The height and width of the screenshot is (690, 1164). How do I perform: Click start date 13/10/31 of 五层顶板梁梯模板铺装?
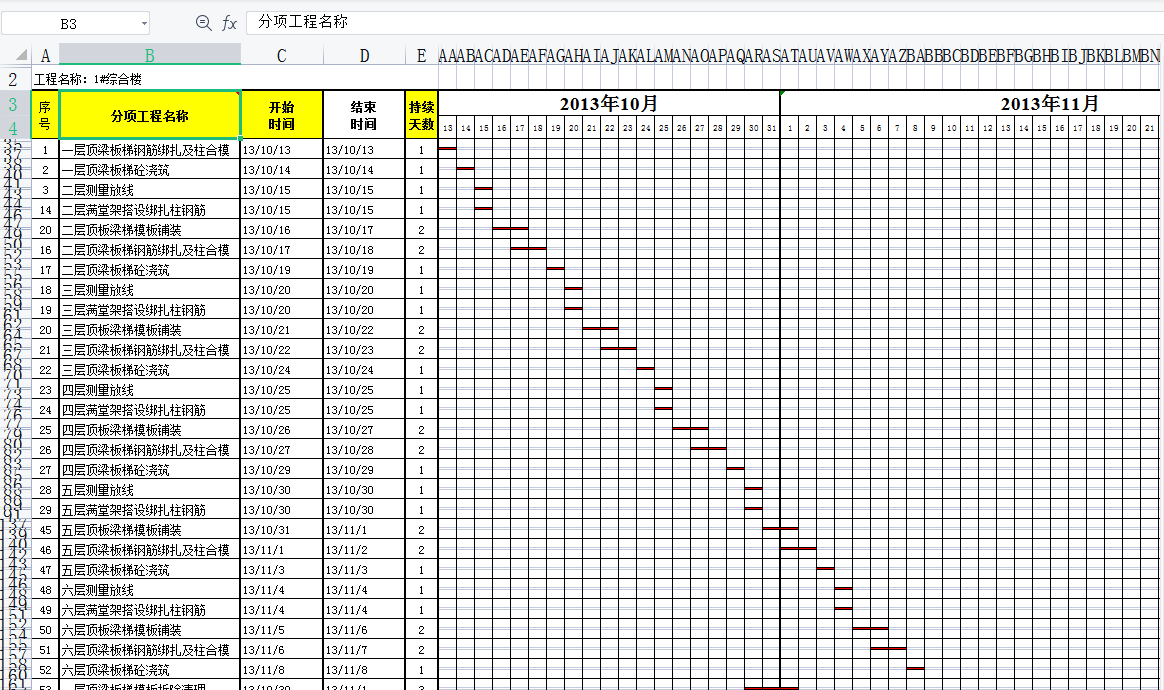click(x=282, y=530)
